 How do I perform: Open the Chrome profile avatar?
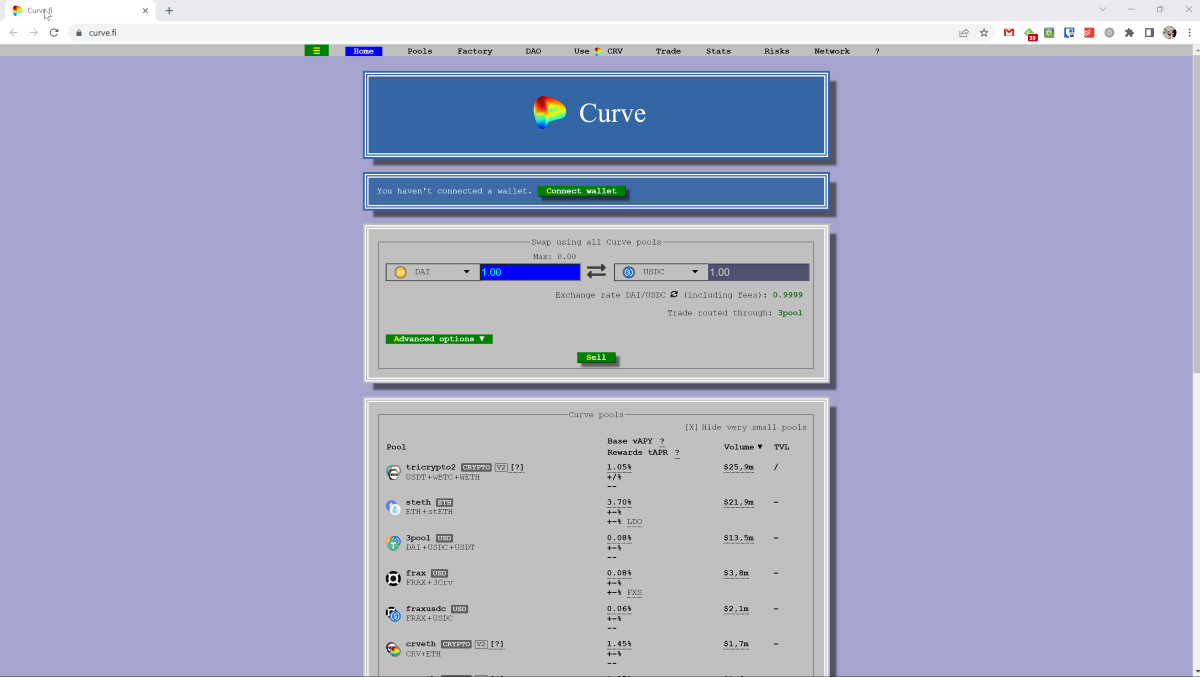pyautogui.click(x=1169, y=32)
